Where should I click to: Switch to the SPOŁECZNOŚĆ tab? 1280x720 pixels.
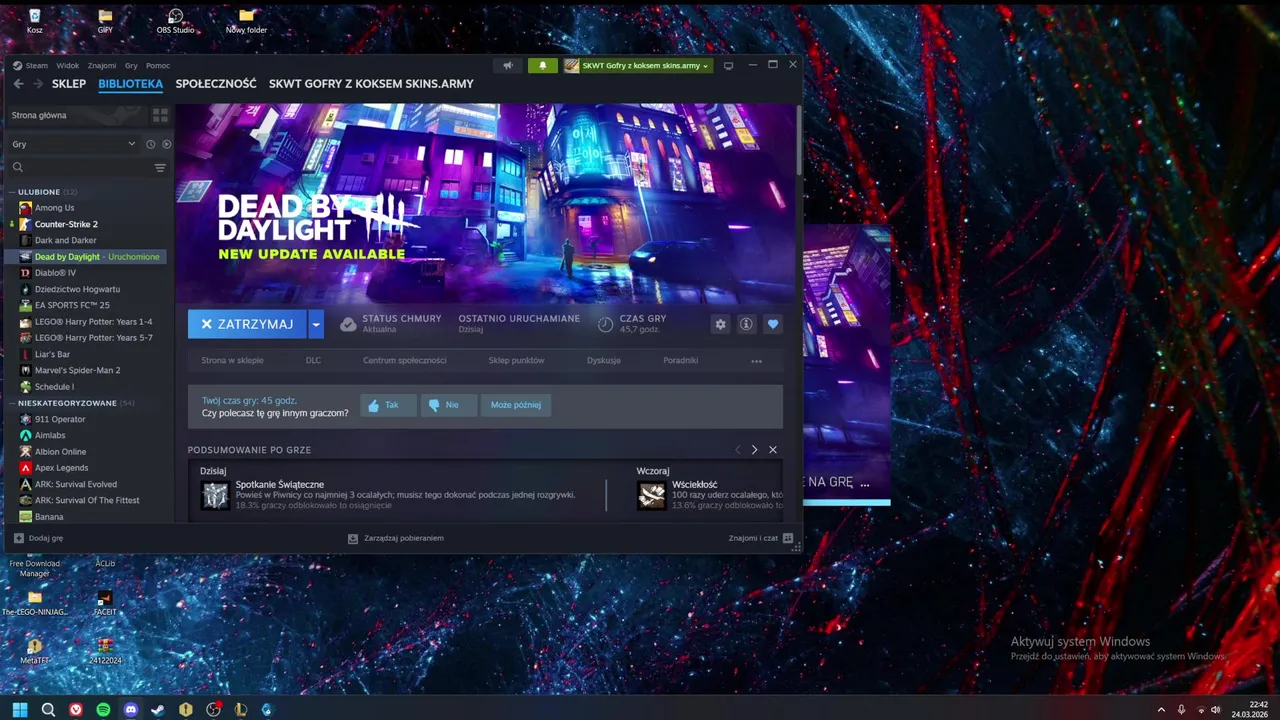[216, 84]
